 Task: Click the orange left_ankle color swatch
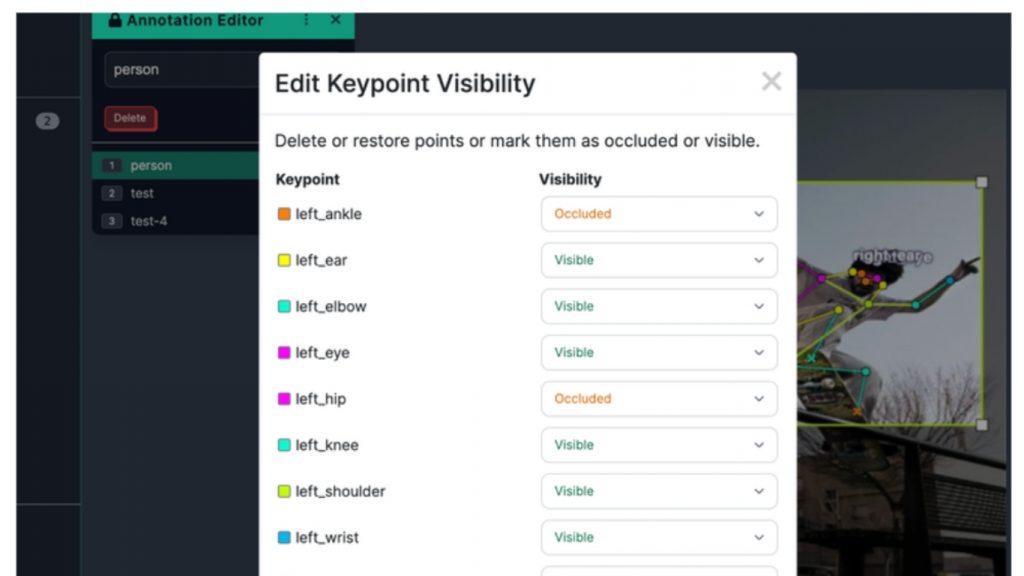284,214
